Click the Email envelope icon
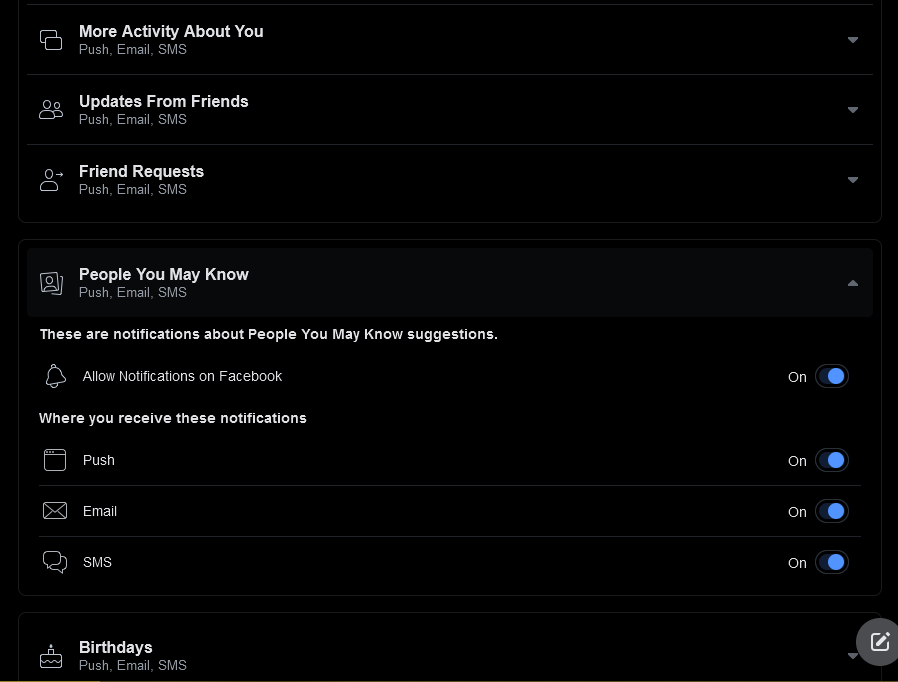Screen dimensions: 898x682 pyautogui.click(x=55, y=511)
